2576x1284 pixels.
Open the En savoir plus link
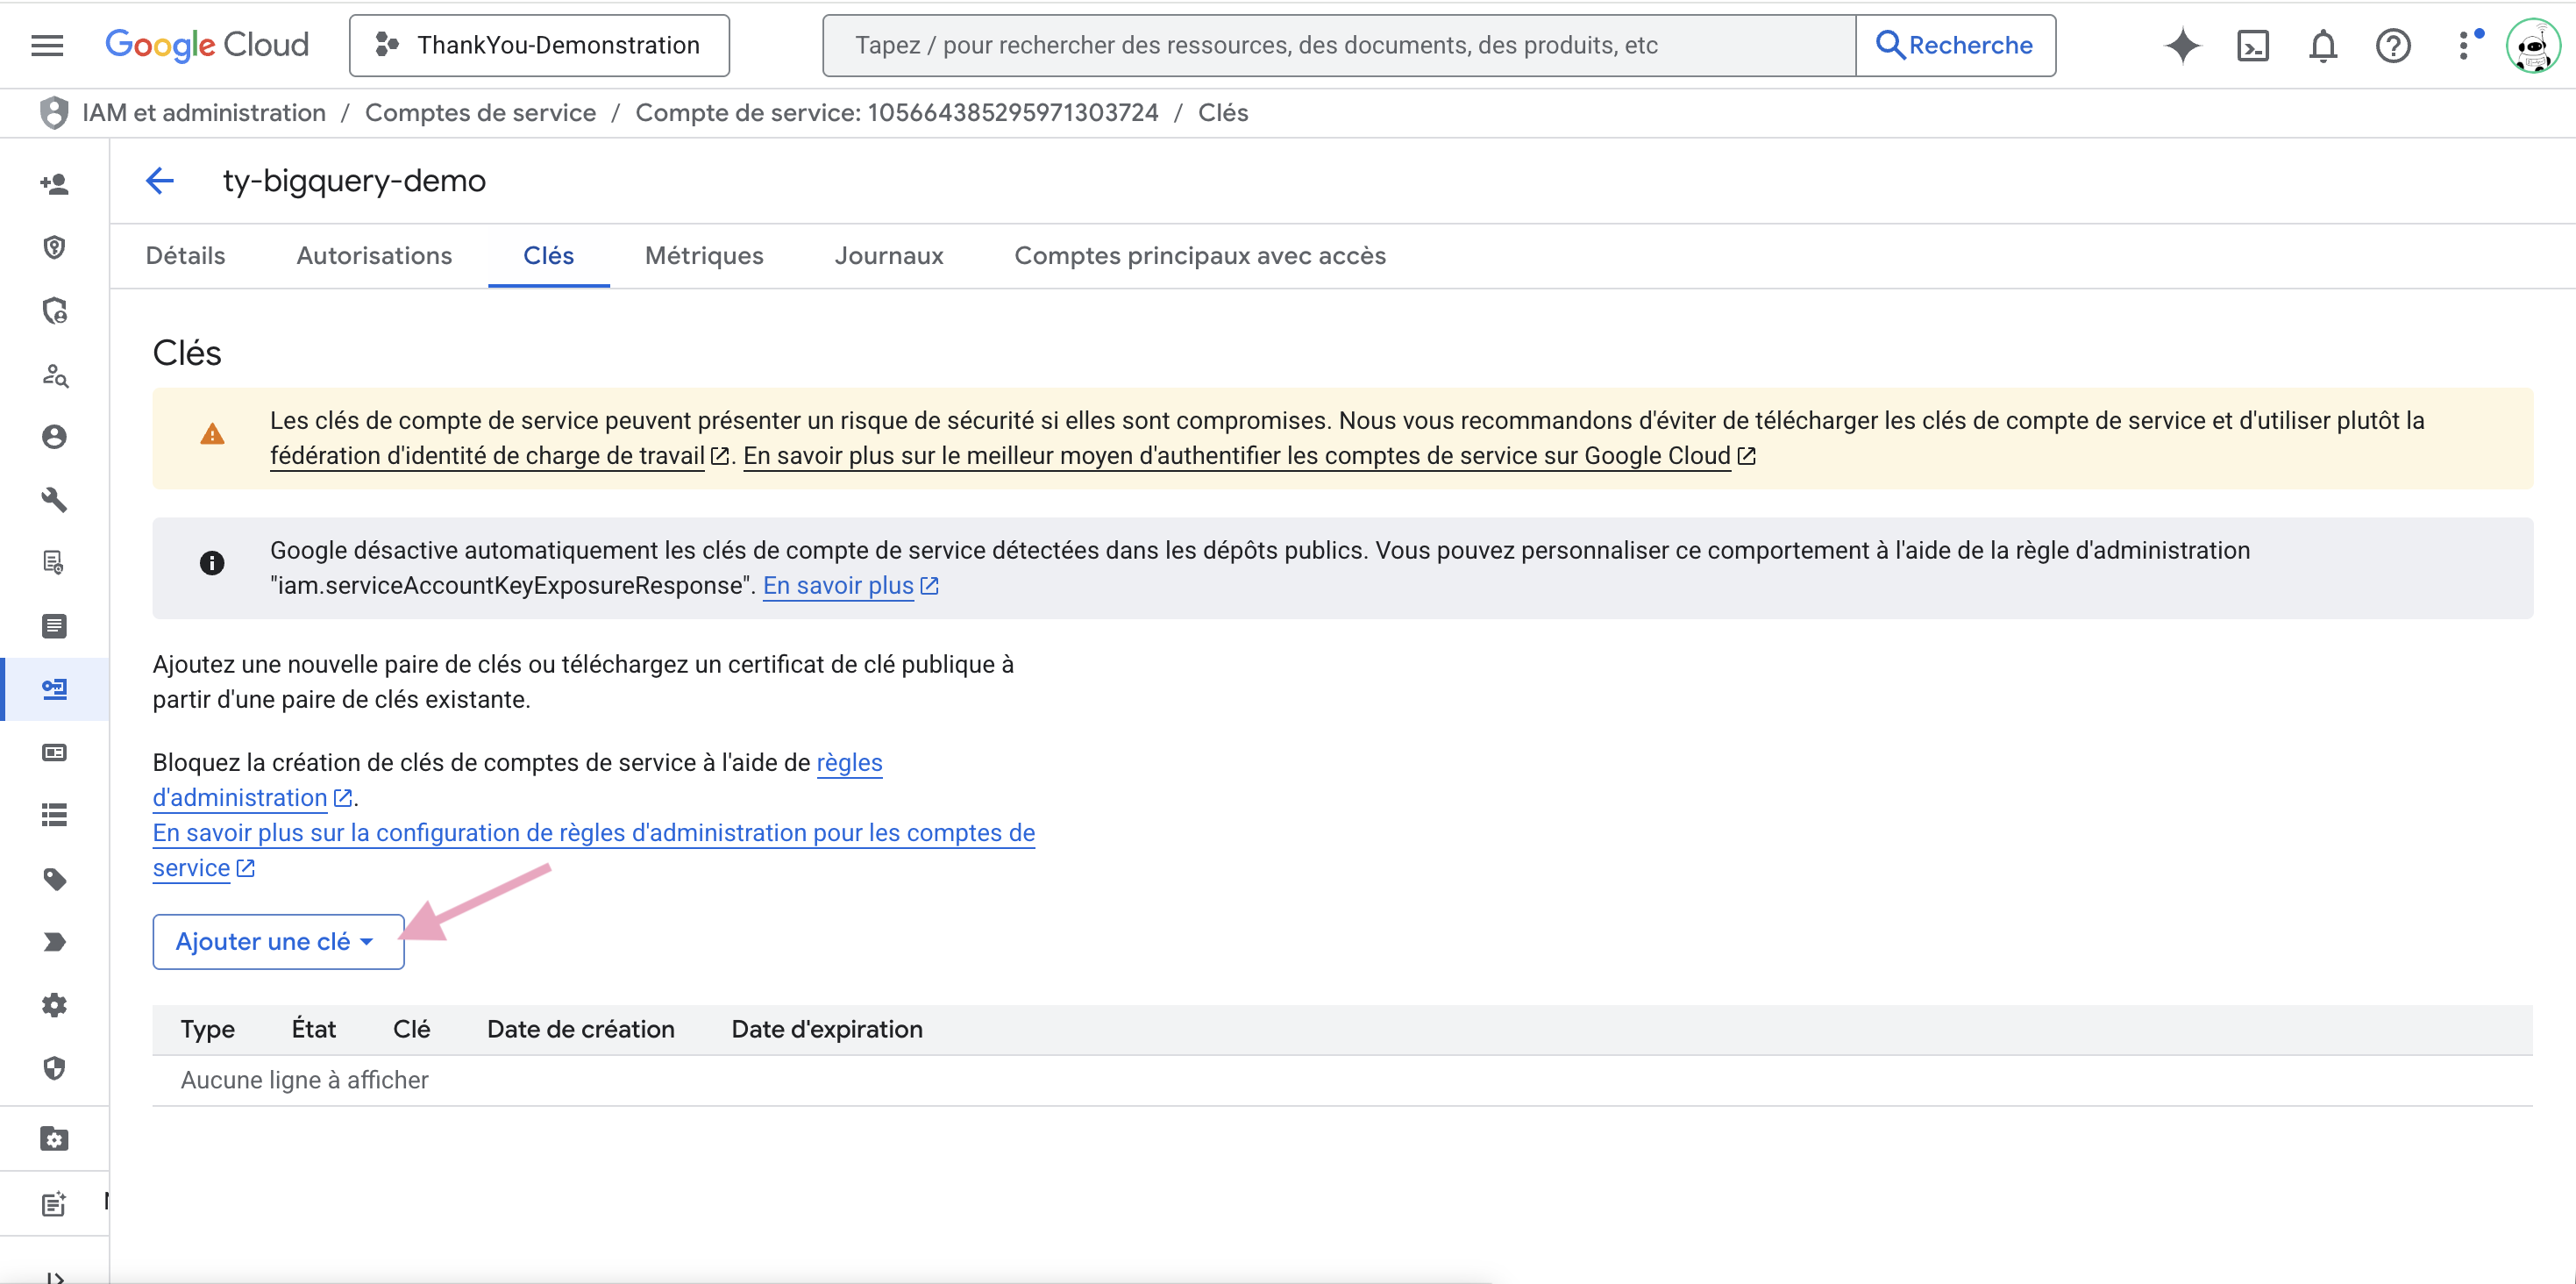point(838,586)
